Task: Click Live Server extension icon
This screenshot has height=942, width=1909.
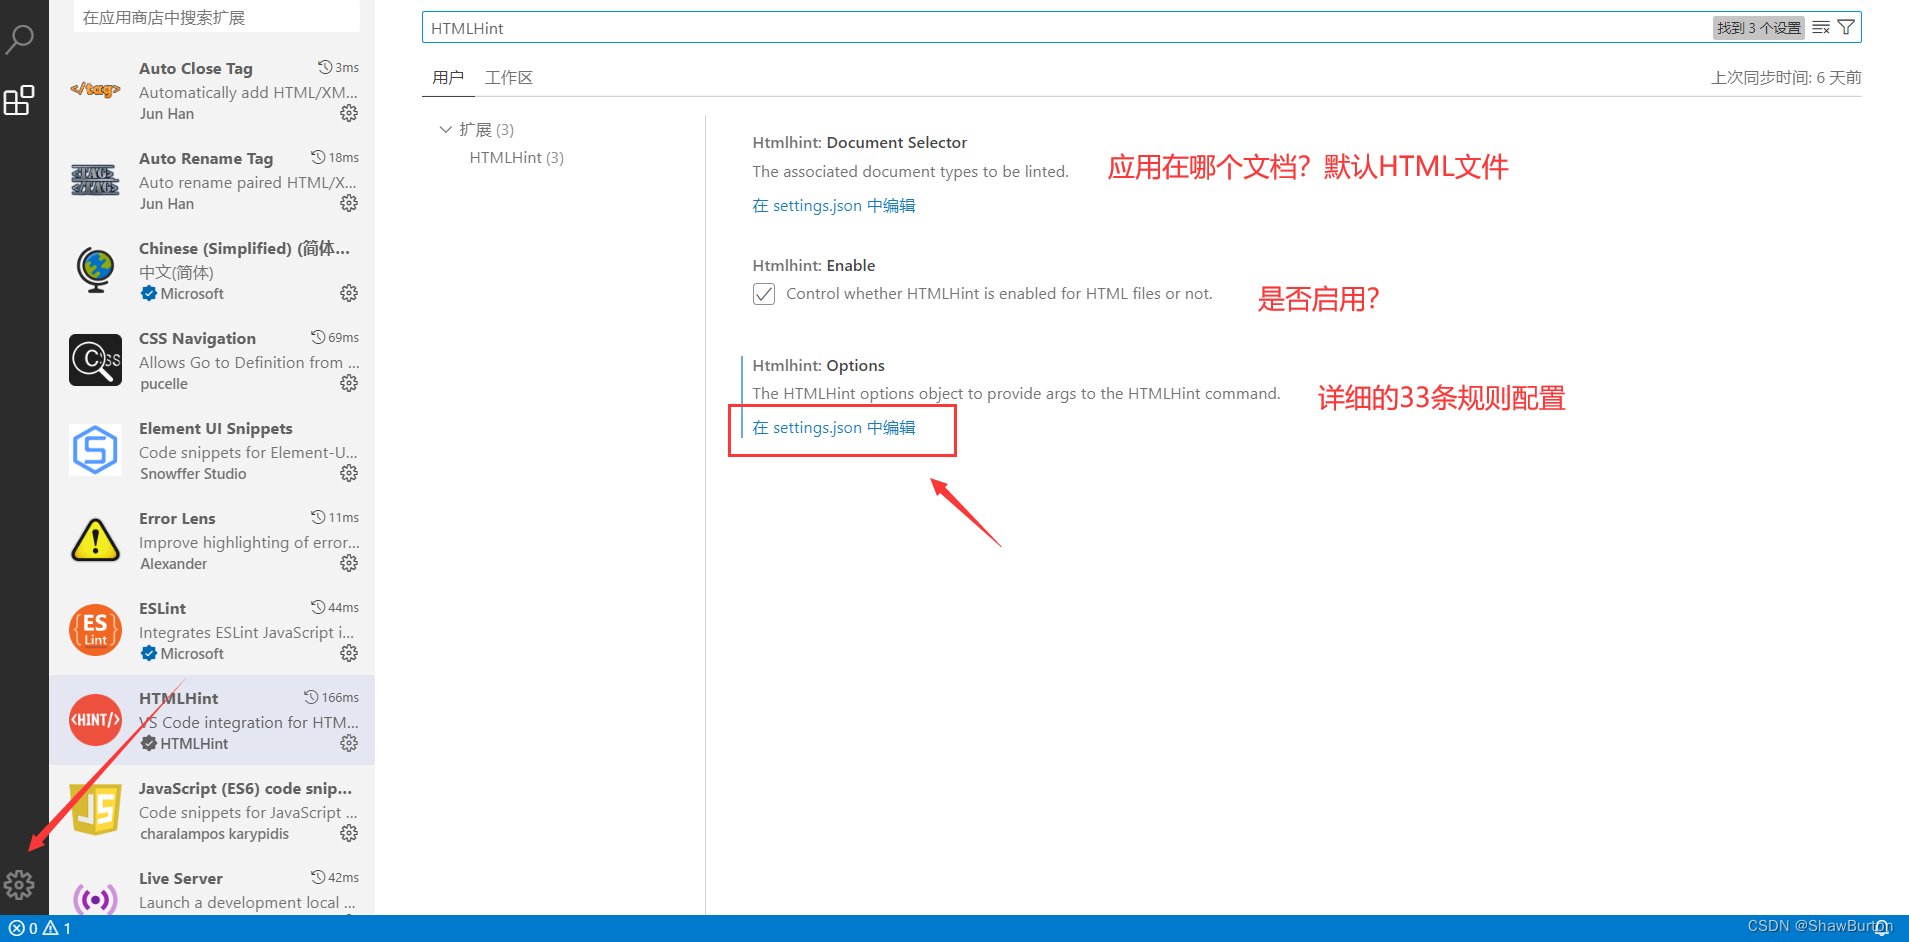Action: (x=95, y=899)
